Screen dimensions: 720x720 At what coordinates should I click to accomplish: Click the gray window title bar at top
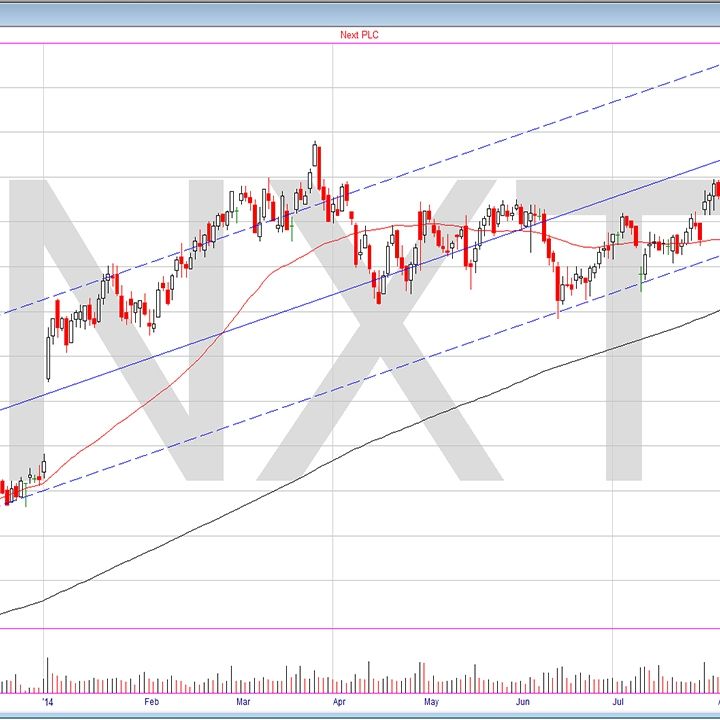point(360,10)
